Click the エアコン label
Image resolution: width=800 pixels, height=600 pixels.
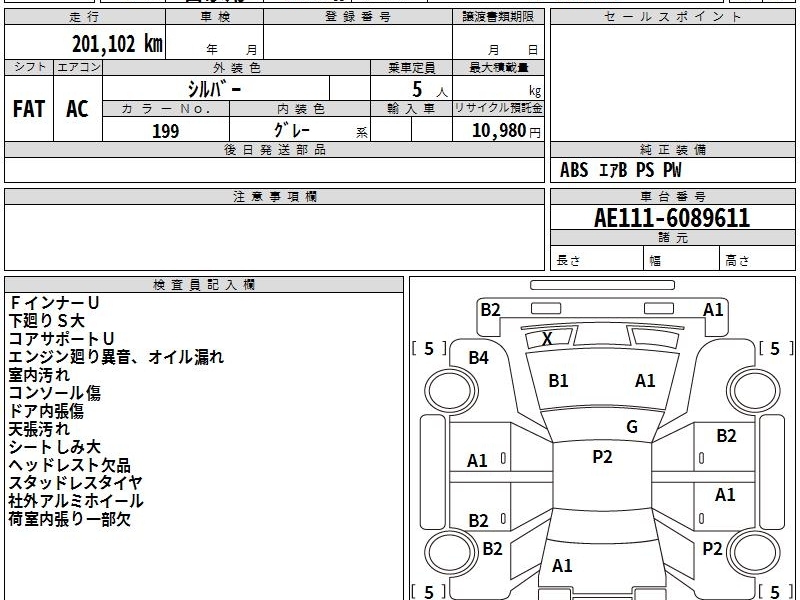(78, 67)
